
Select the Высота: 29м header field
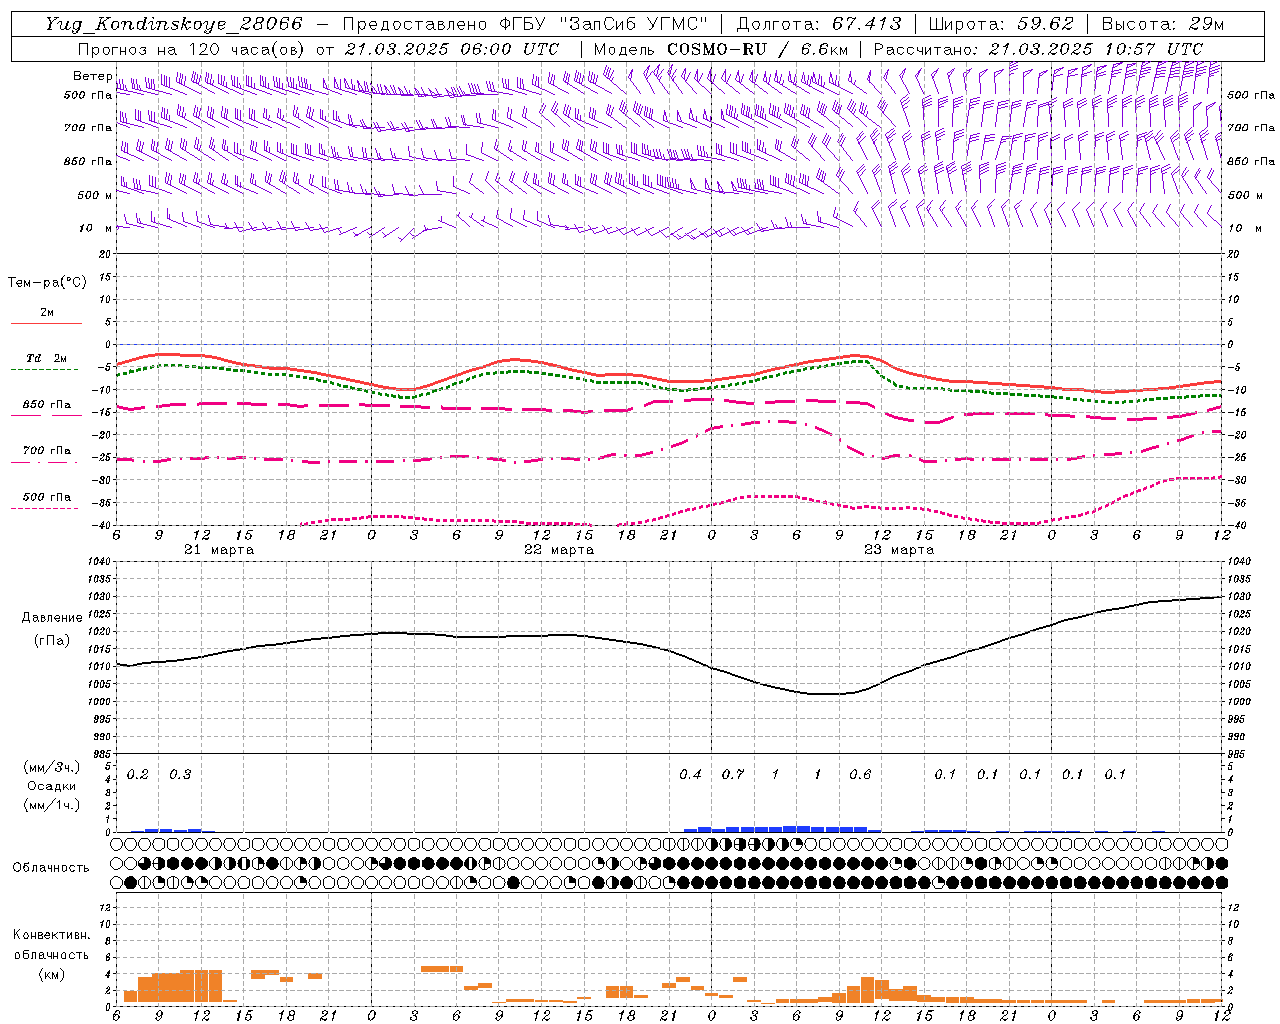point(1164,24)
